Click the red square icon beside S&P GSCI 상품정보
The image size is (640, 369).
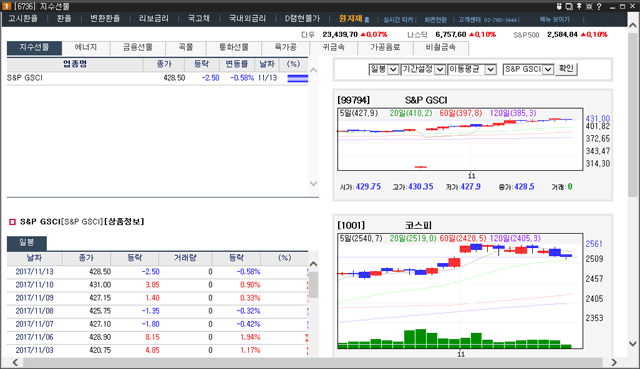click(x=12, y=222)
